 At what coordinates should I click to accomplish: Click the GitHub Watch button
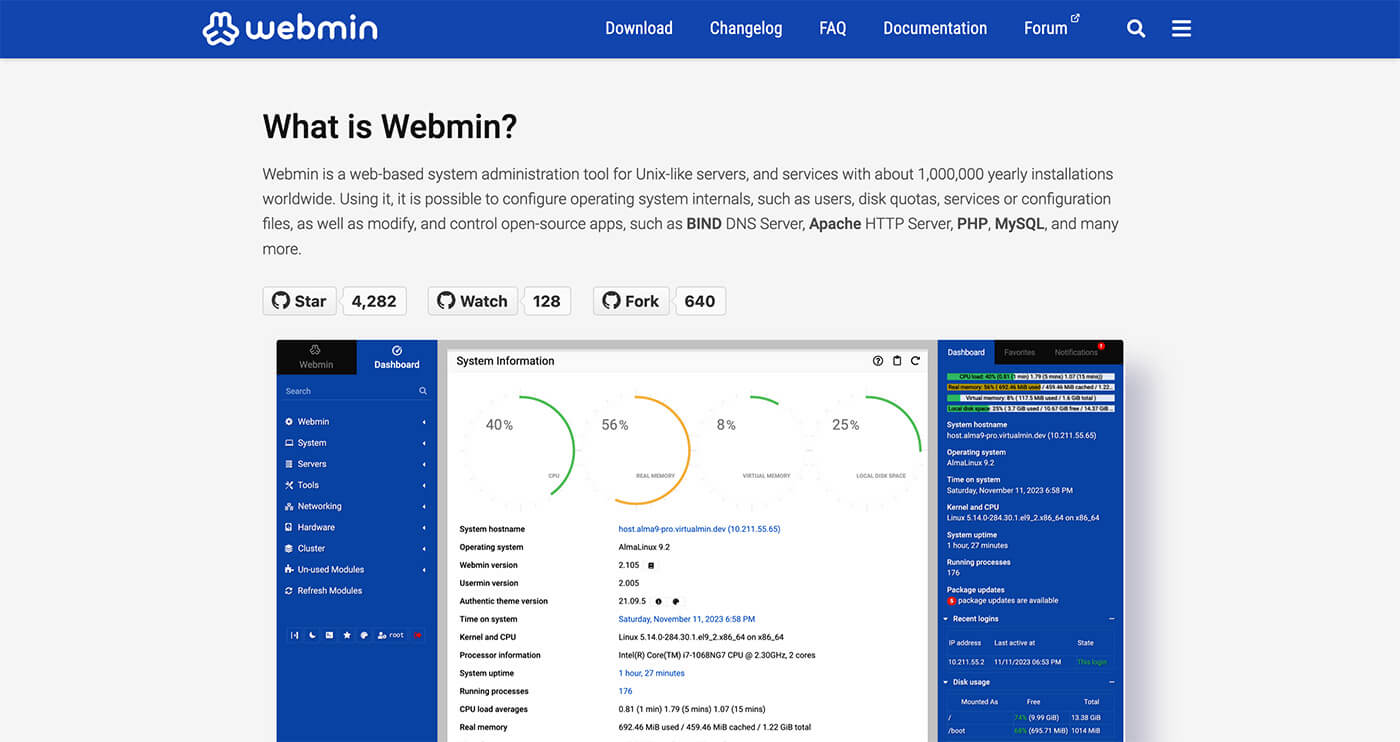tap(473, 301)
